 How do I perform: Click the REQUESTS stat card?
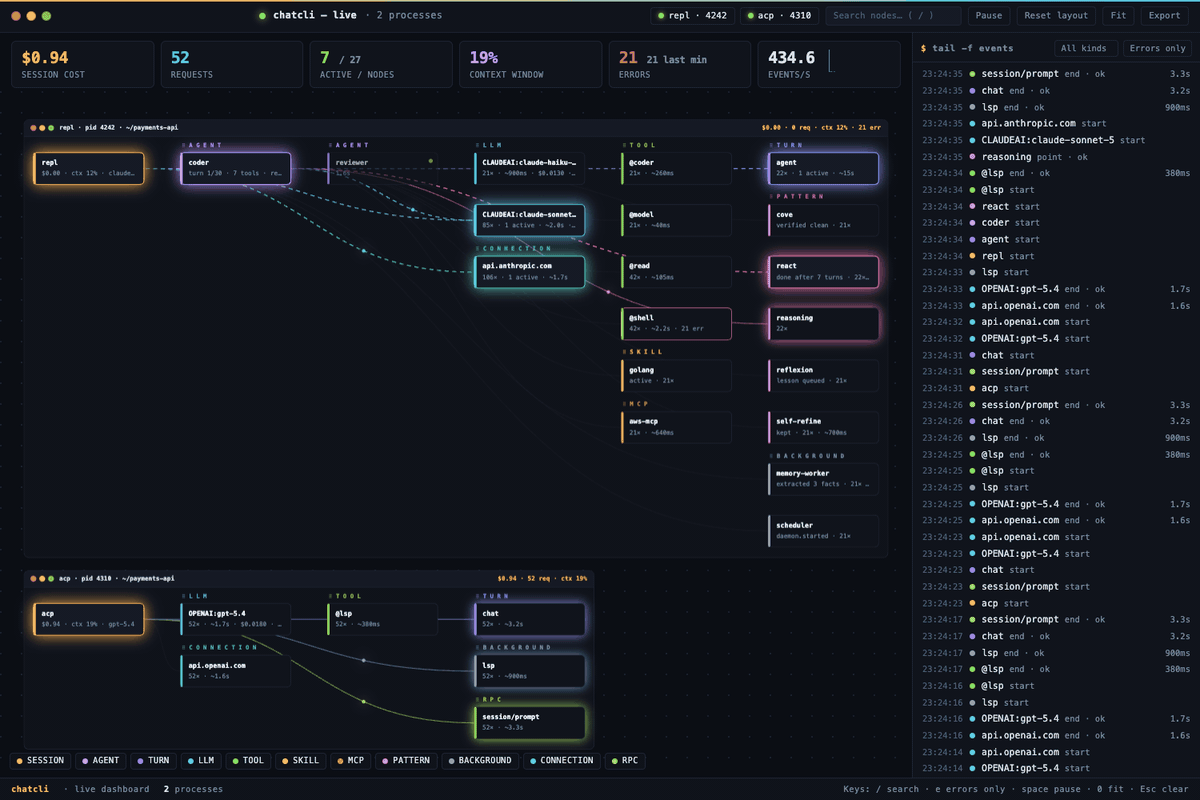click(x=232, y=64)
